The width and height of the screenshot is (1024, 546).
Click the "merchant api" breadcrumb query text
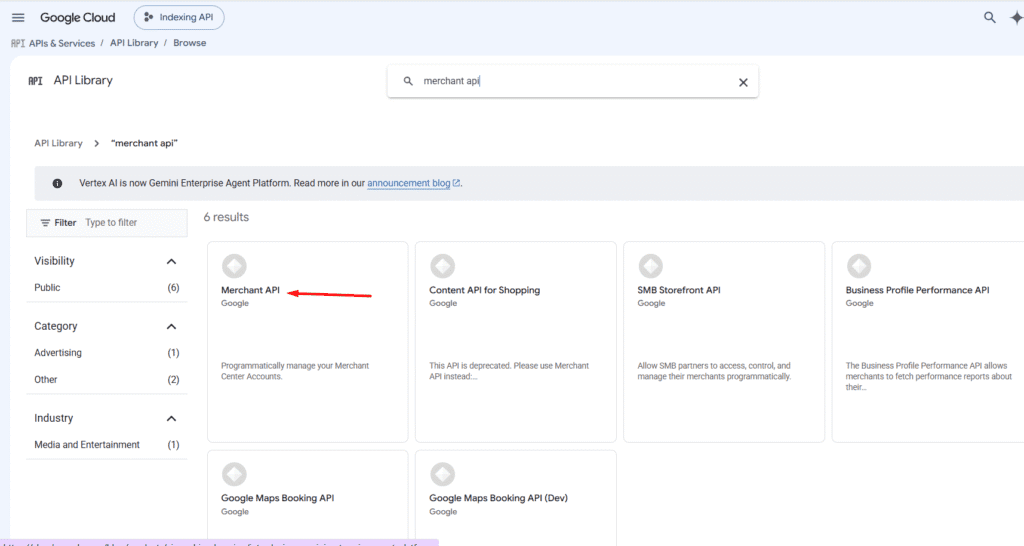144,143
